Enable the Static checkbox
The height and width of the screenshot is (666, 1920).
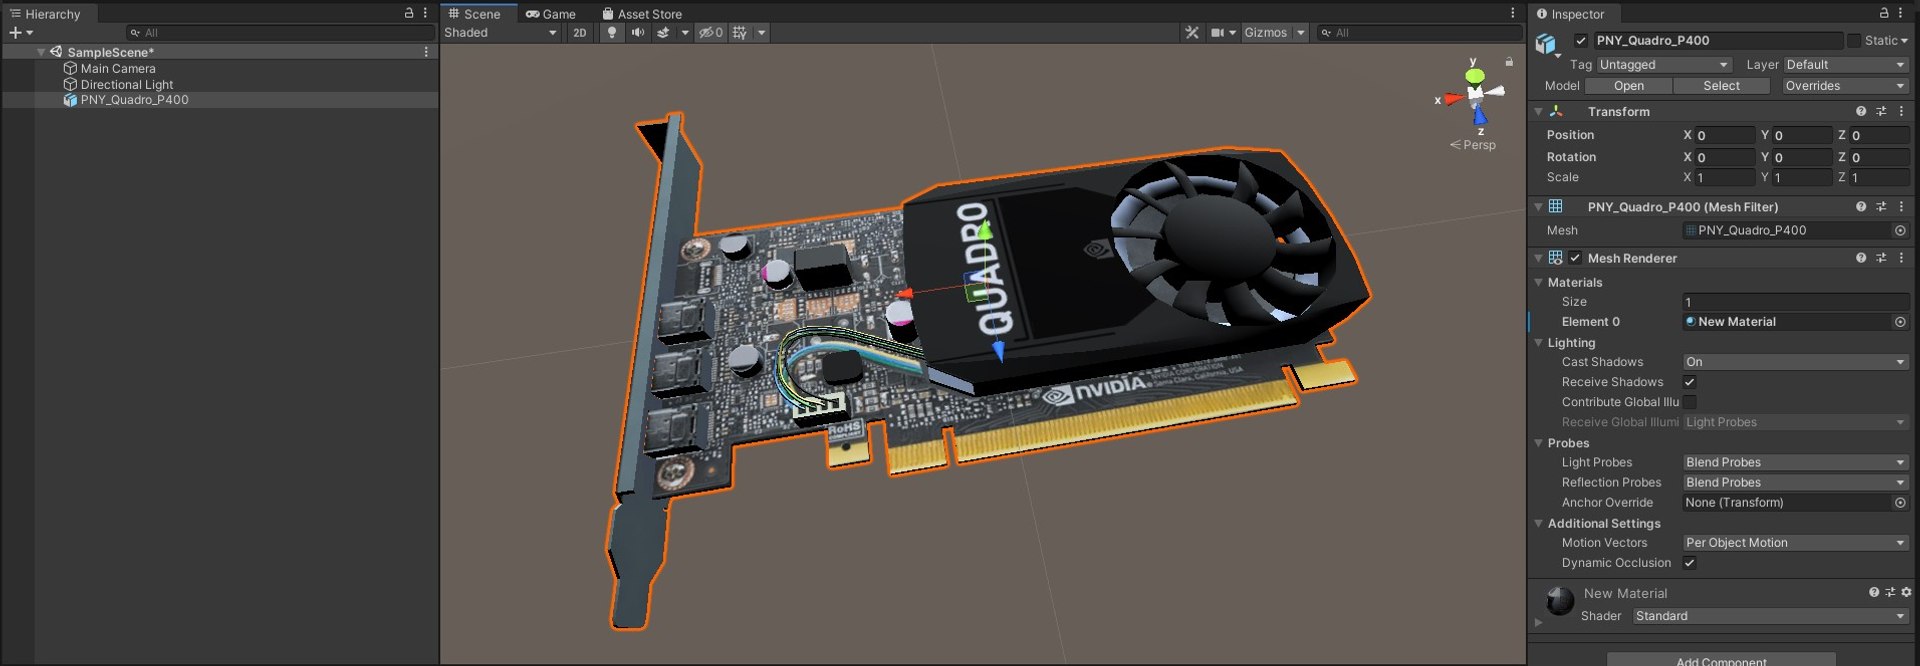(x=1854, y=41)
